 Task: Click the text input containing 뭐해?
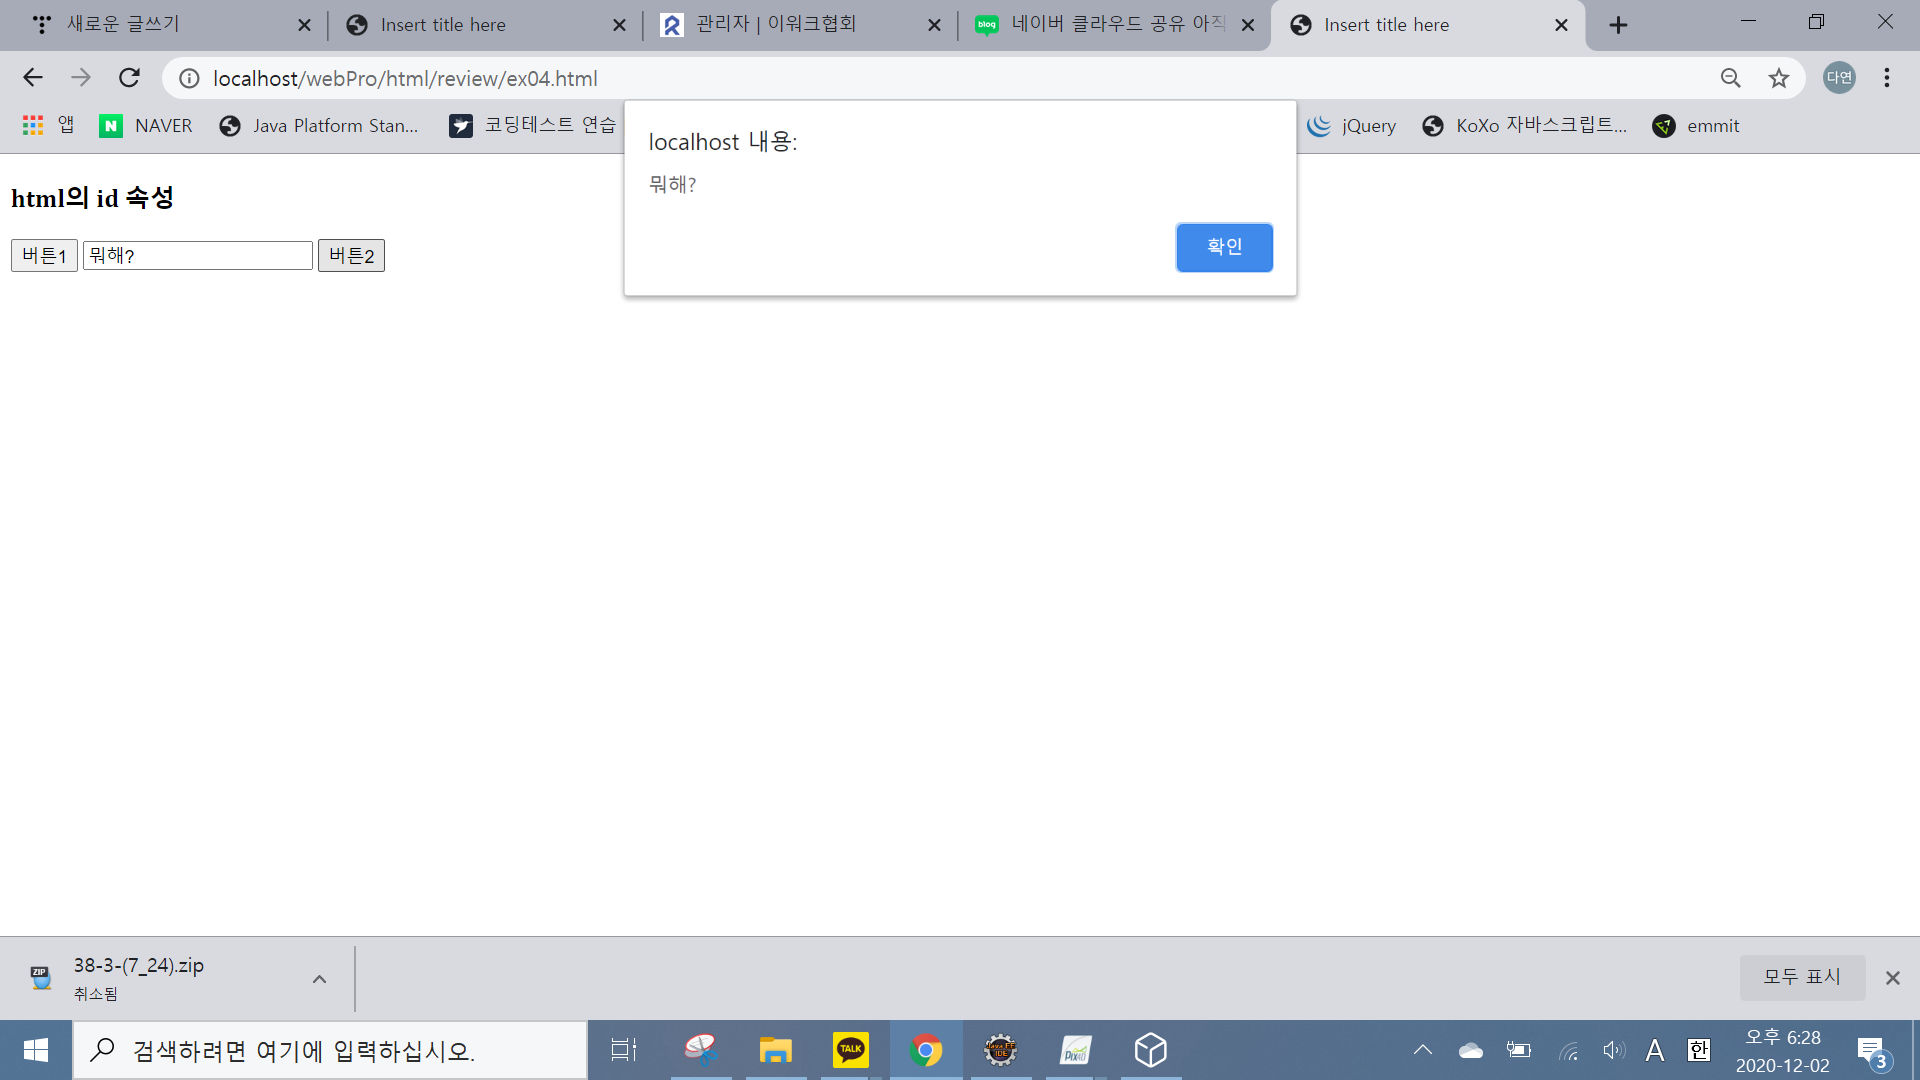point(197,256)
